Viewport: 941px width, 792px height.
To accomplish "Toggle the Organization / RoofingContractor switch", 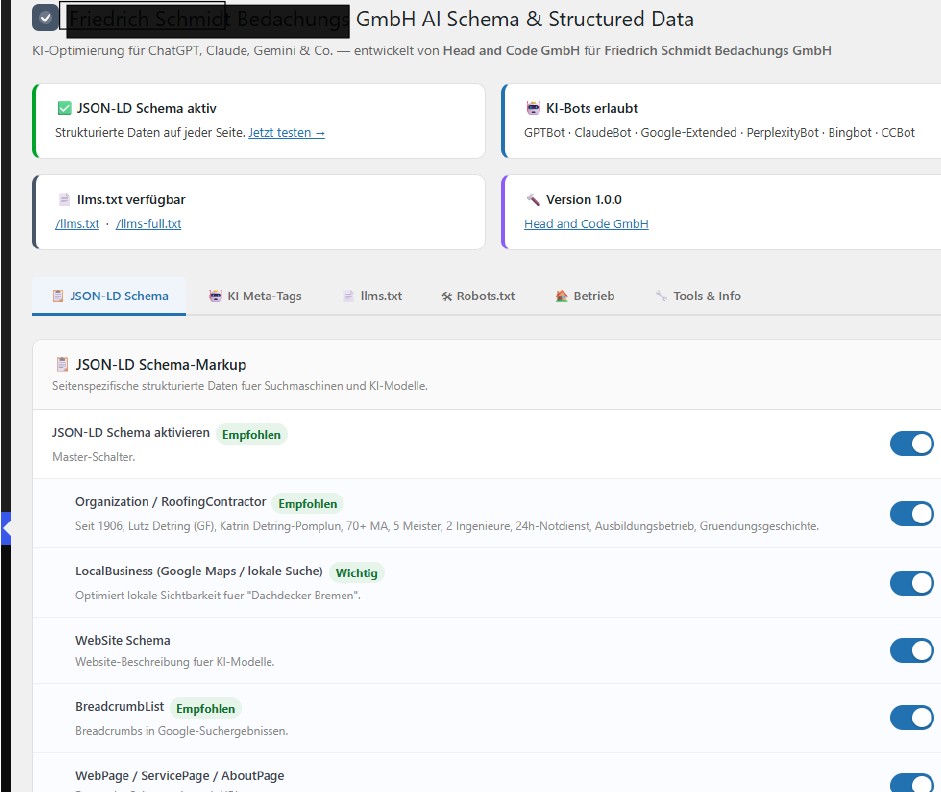I will point(912,514).
